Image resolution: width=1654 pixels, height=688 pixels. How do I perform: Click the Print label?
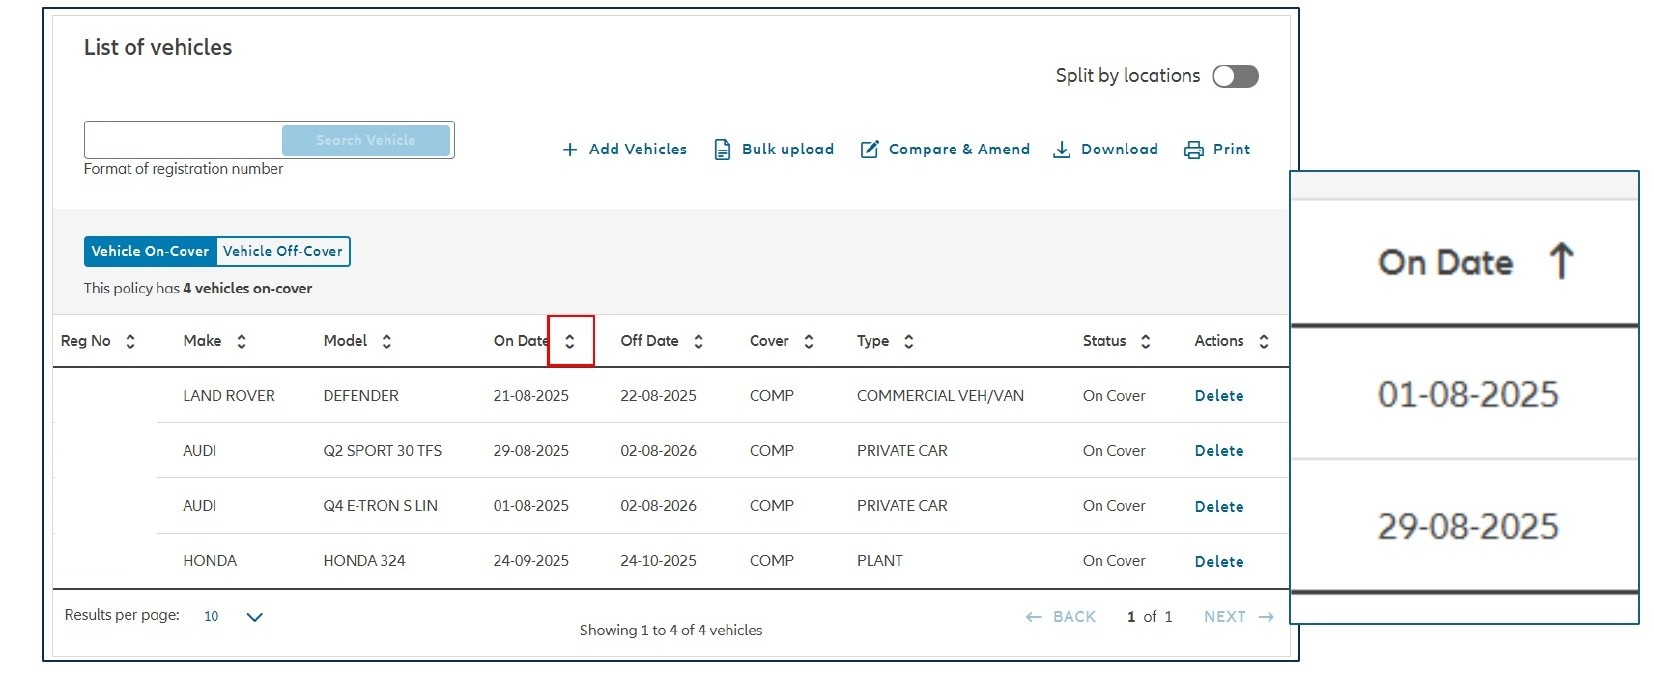click(1231, 150)
